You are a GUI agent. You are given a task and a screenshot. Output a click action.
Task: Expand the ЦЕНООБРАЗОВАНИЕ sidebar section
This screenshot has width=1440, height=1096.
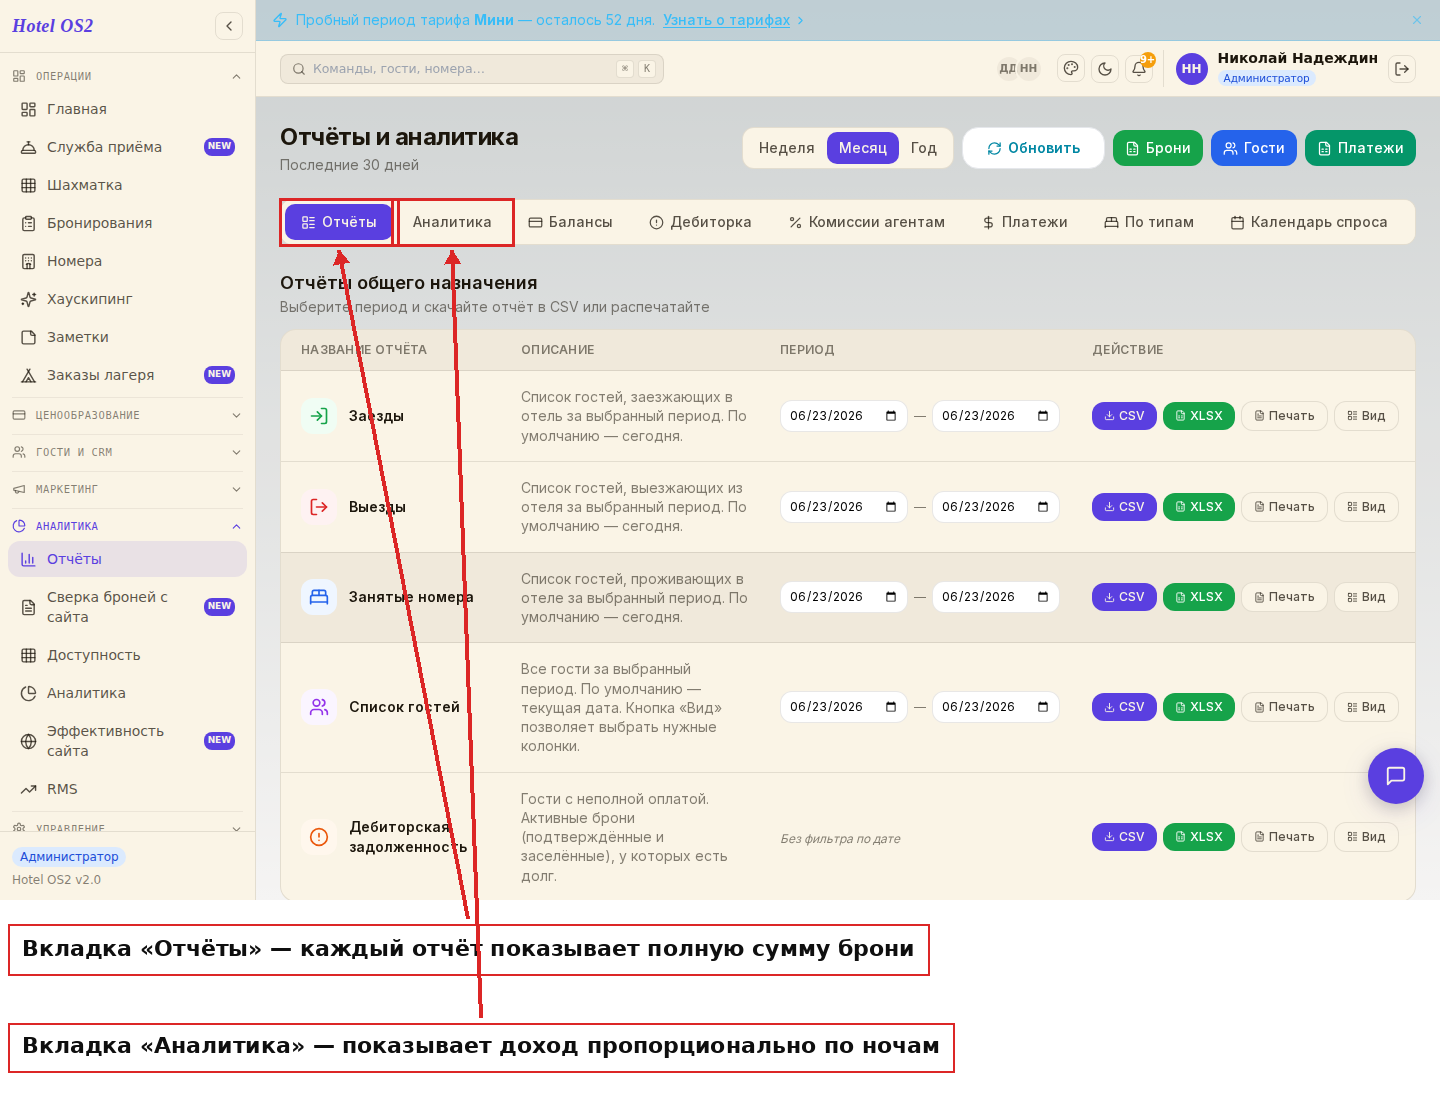pos(127,415)
